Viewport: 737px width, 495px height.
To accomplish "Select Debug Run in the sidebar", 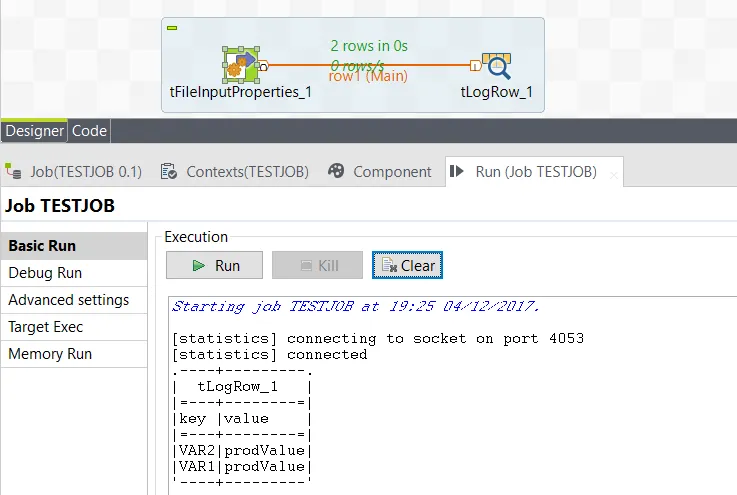I will [x=74, y=273].
